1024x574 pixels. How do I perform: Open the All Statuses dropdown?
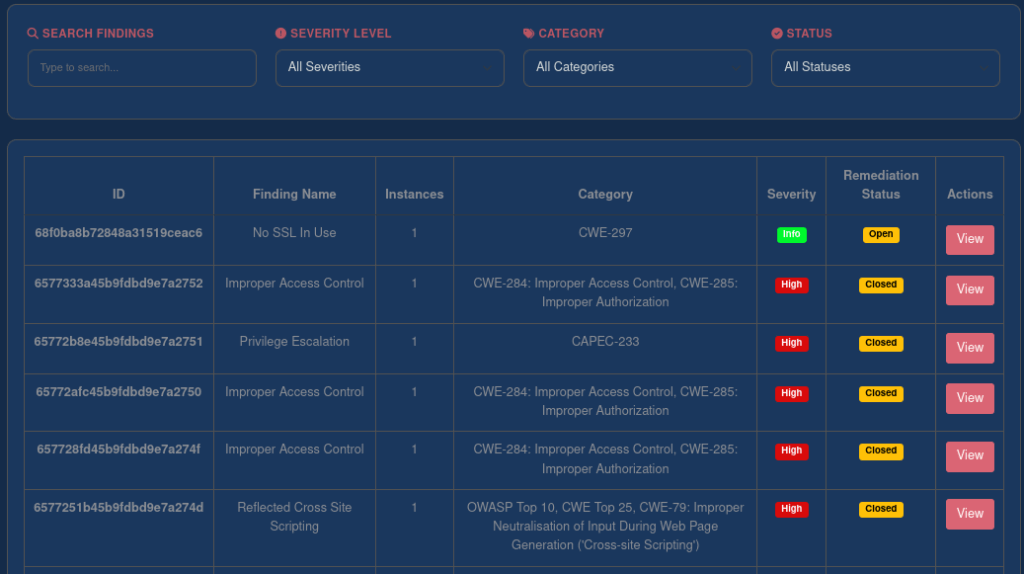coord(885,68)
